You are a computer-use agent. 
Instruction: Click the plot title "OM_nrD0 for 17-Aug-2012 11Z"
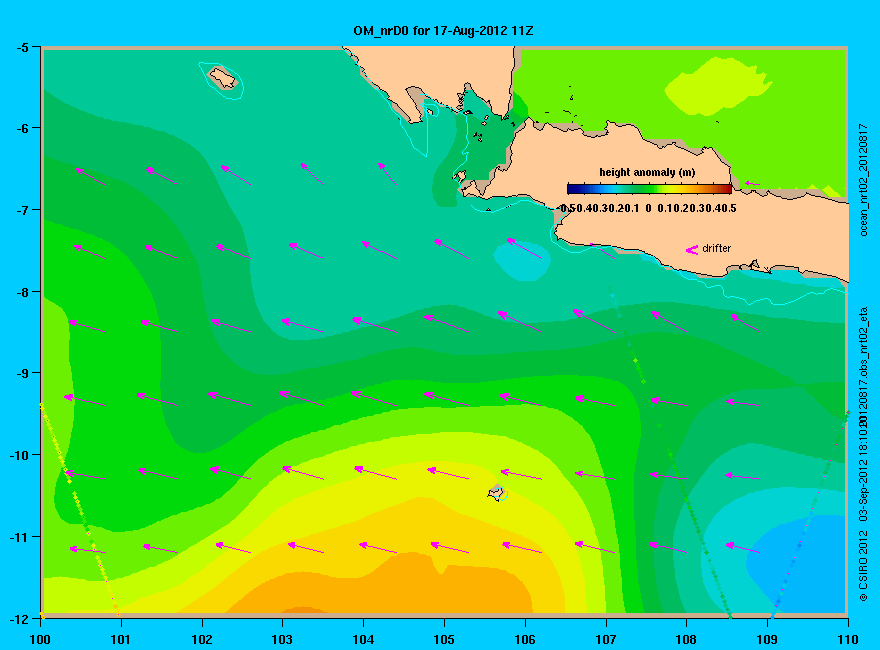point(443,31)
